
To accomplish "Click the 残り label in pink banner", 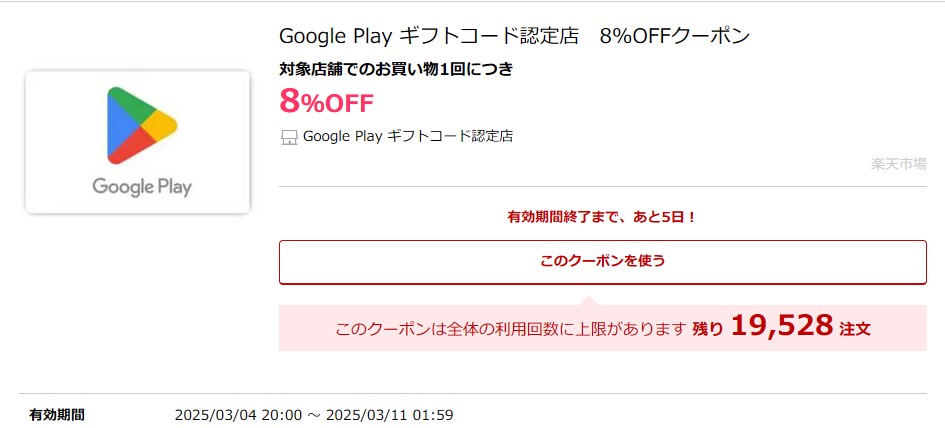I will click(x=707, y=329).
